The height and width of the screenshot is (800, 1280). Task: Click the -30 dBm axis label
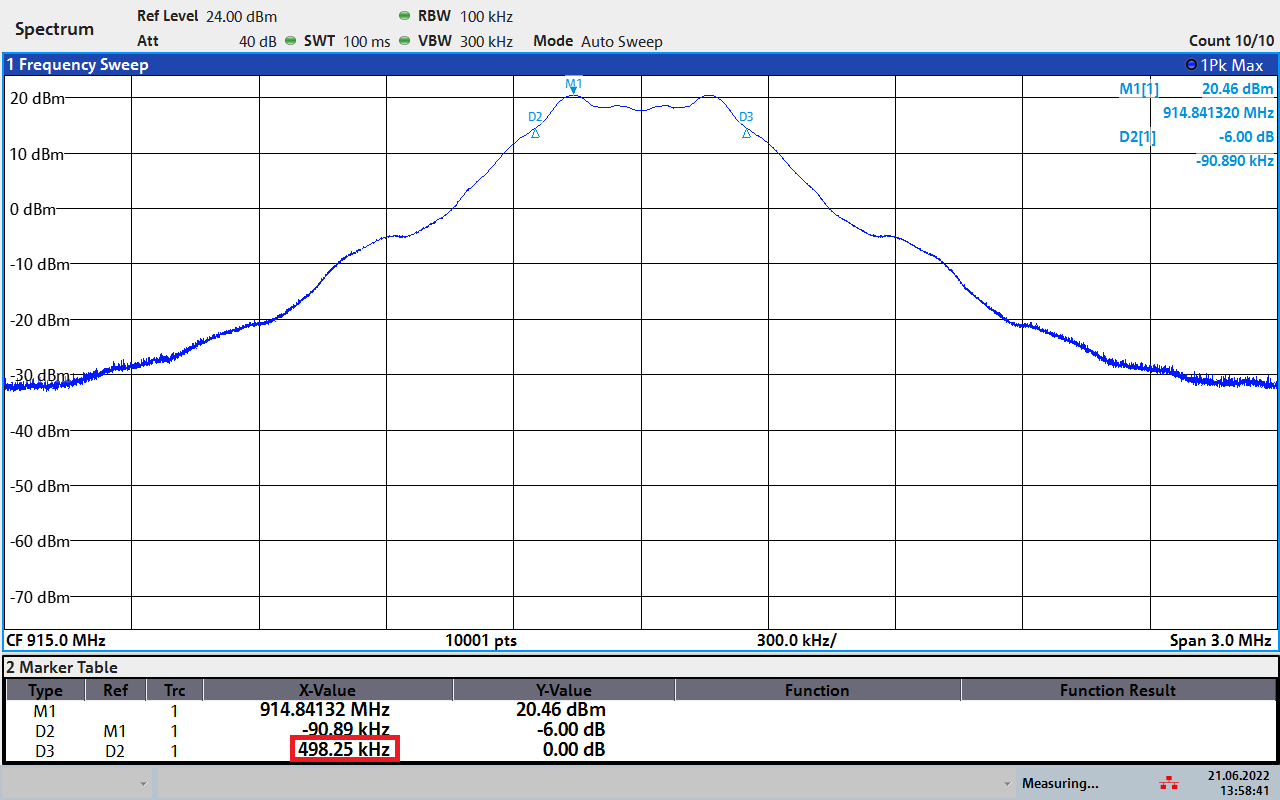[38, 375]
